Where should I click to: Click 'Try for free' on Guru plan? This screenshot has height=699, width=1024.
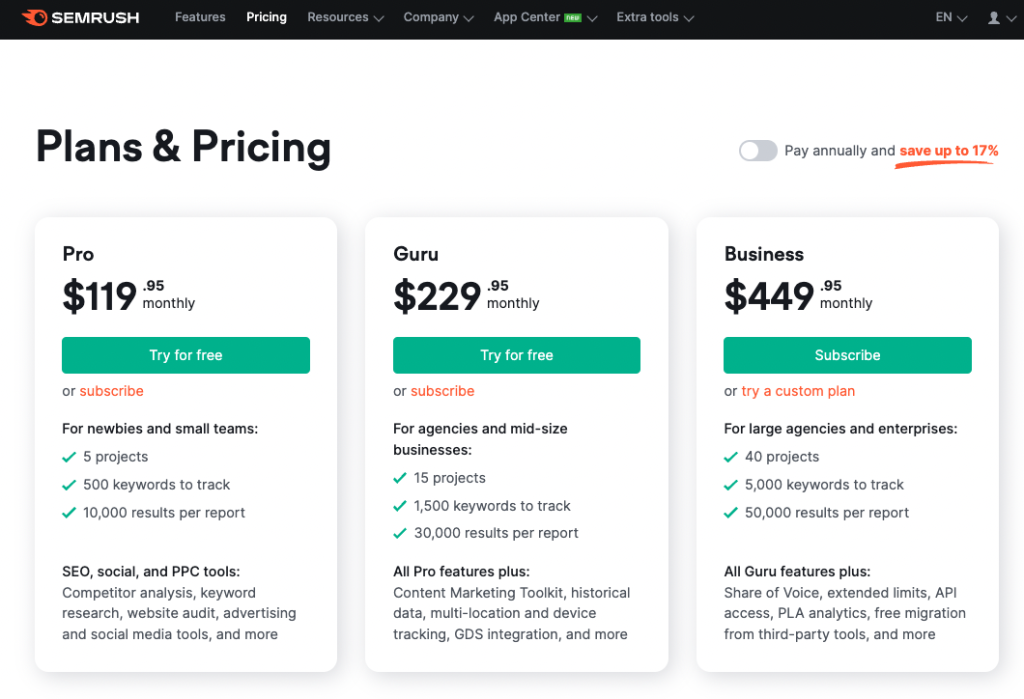517,355
